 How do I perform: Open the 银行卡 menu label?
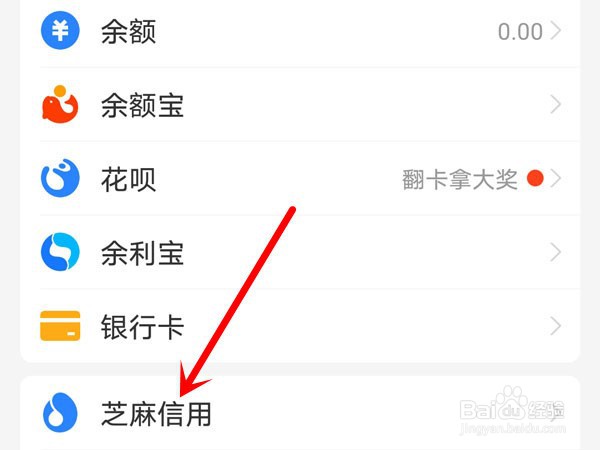[142, 327]
